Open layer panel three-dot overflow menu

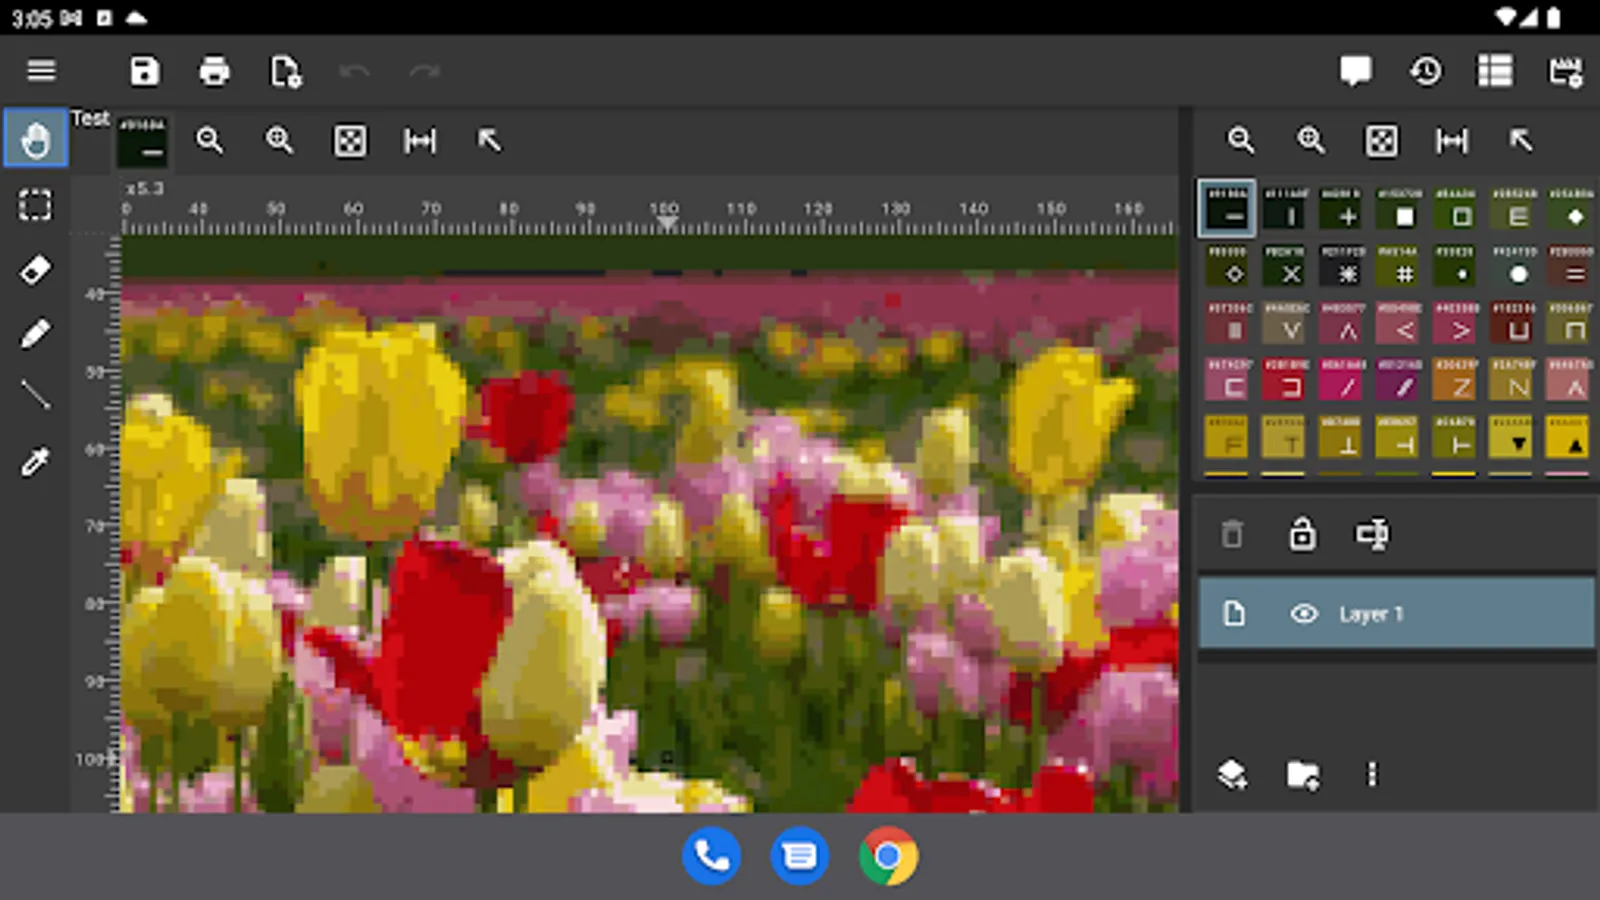[1372, 774]
